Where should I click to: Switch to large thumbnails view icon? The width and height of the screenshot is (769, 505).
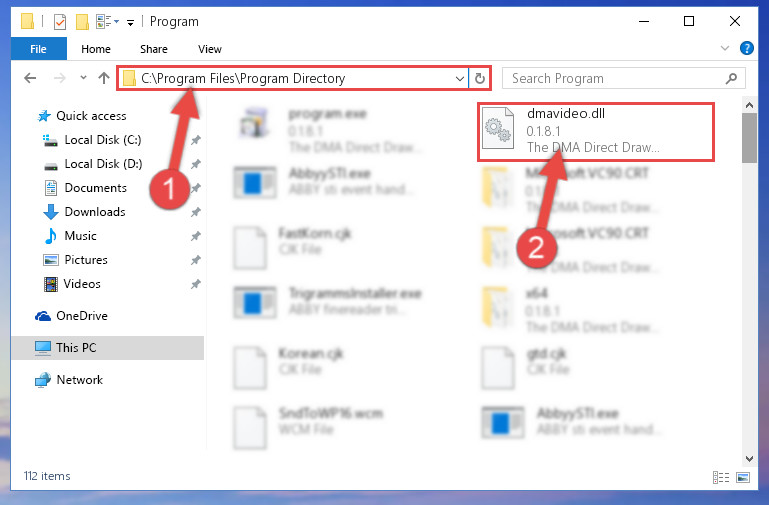pos(743,477)
